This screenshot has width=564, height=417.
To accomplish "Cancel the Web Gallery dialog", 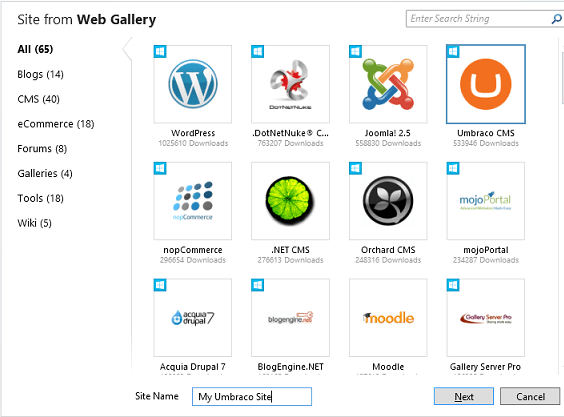I will [530, 396].
